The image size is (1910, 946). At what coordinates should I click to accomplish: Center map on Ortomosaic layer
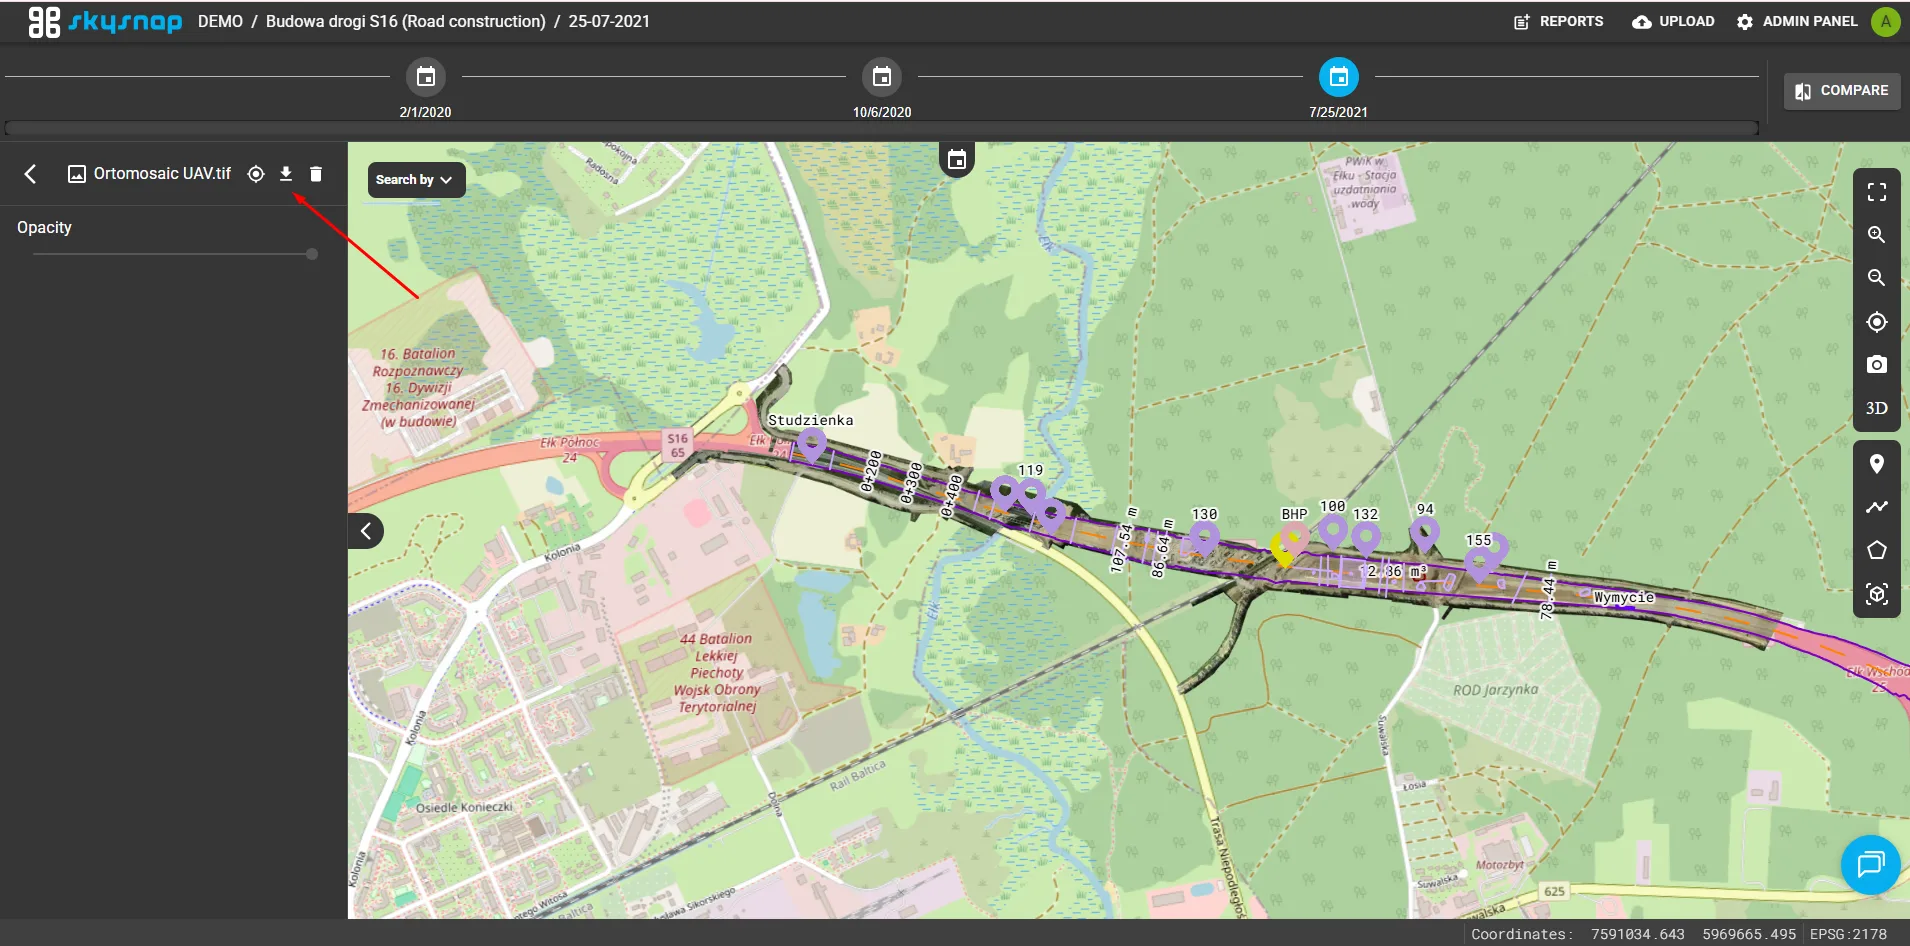coord(256,174)
